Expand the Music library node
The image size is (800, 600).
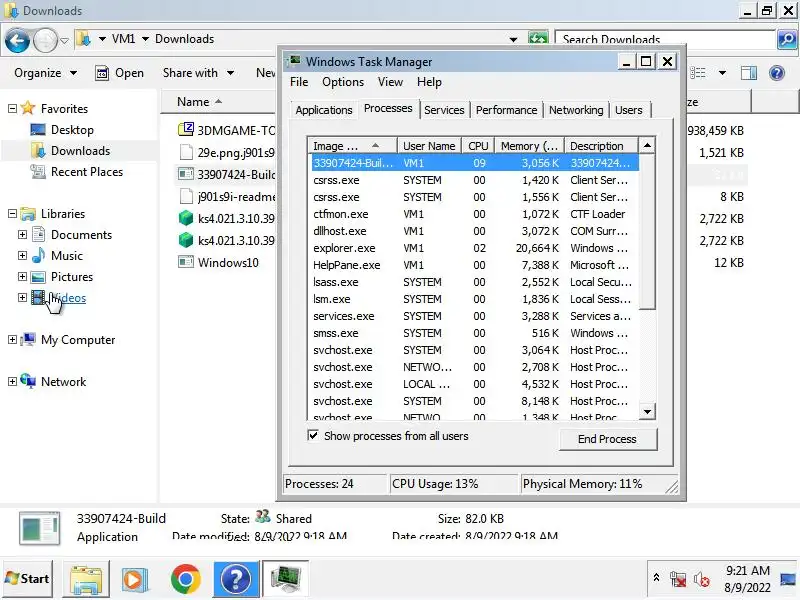(22, 255)
